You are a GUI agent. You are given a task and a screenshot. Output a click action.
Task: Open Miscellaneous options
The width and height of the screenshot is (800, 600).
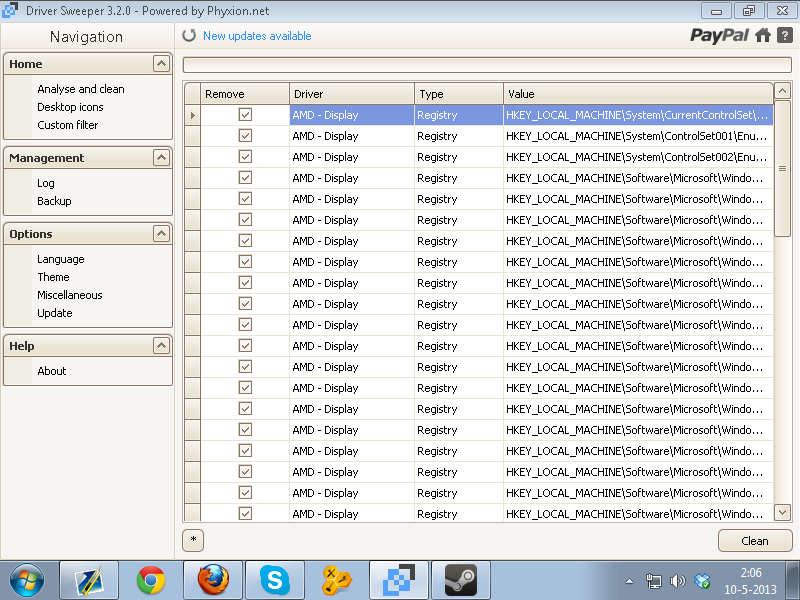tap(69, 295)
